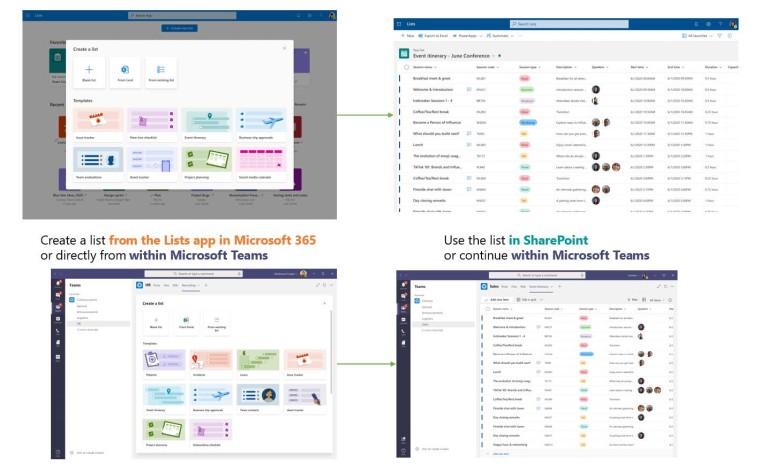Select the New hire checklist template
This screenshot has height=471, width=760.
coord(152,125)
